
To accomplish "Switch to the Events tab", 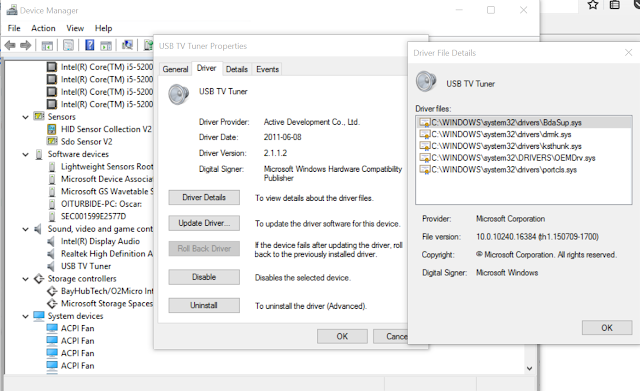I will click(267, 69).
